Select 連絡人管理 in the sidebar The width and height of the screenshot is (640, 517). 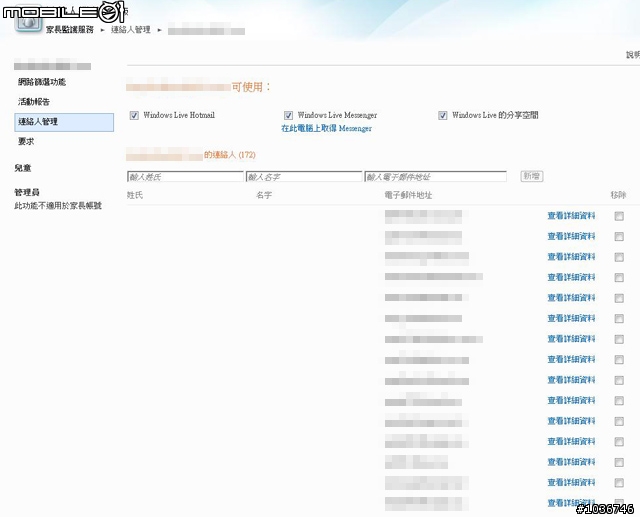[x=64, y=122]
